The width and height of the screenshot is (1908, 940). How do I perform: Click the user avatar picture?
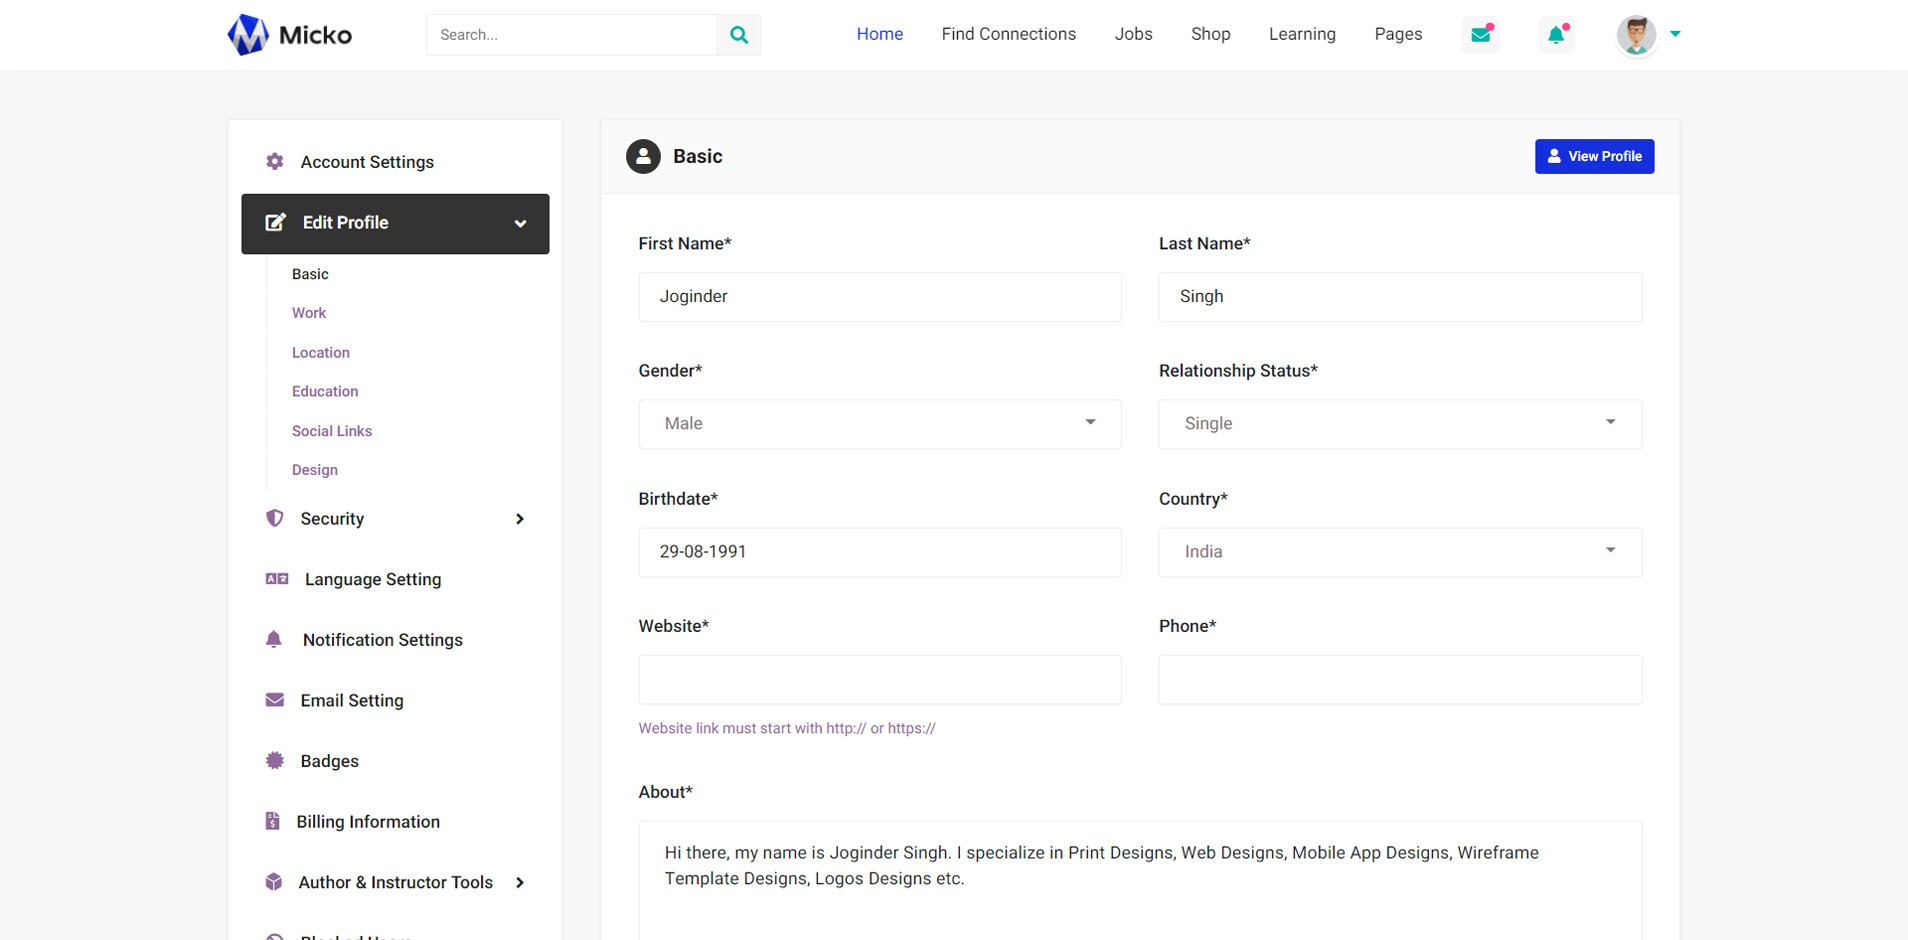[x=1636, y=35]
